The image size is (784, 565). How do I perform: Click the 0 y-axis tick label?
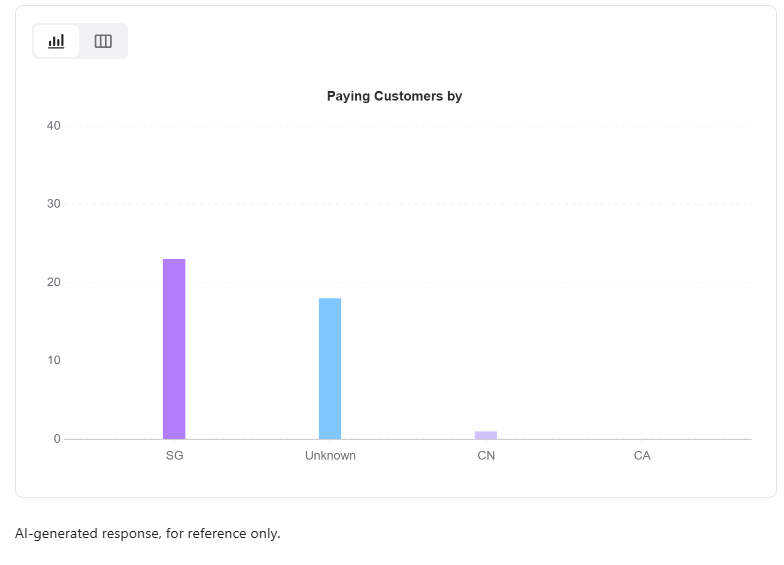tap(57, 439)
